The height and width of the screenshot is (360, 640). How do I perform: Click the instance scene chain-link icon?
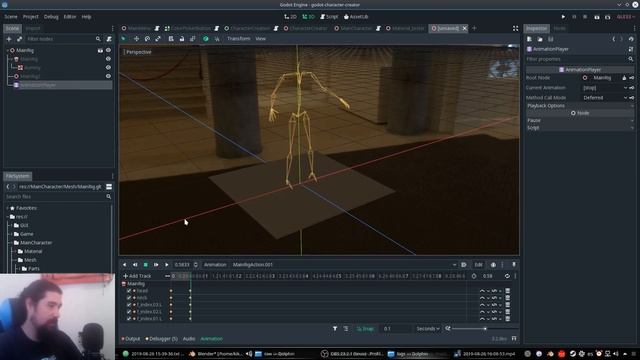click(x=19, y=39)
